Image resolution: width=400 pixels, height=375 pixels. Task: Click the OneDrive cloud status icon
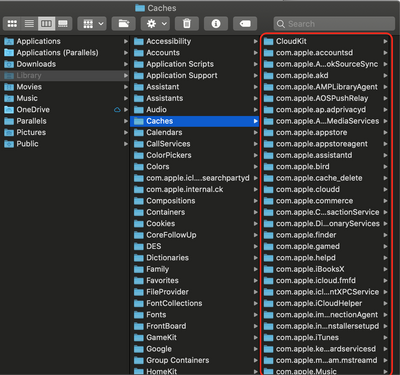117,110
